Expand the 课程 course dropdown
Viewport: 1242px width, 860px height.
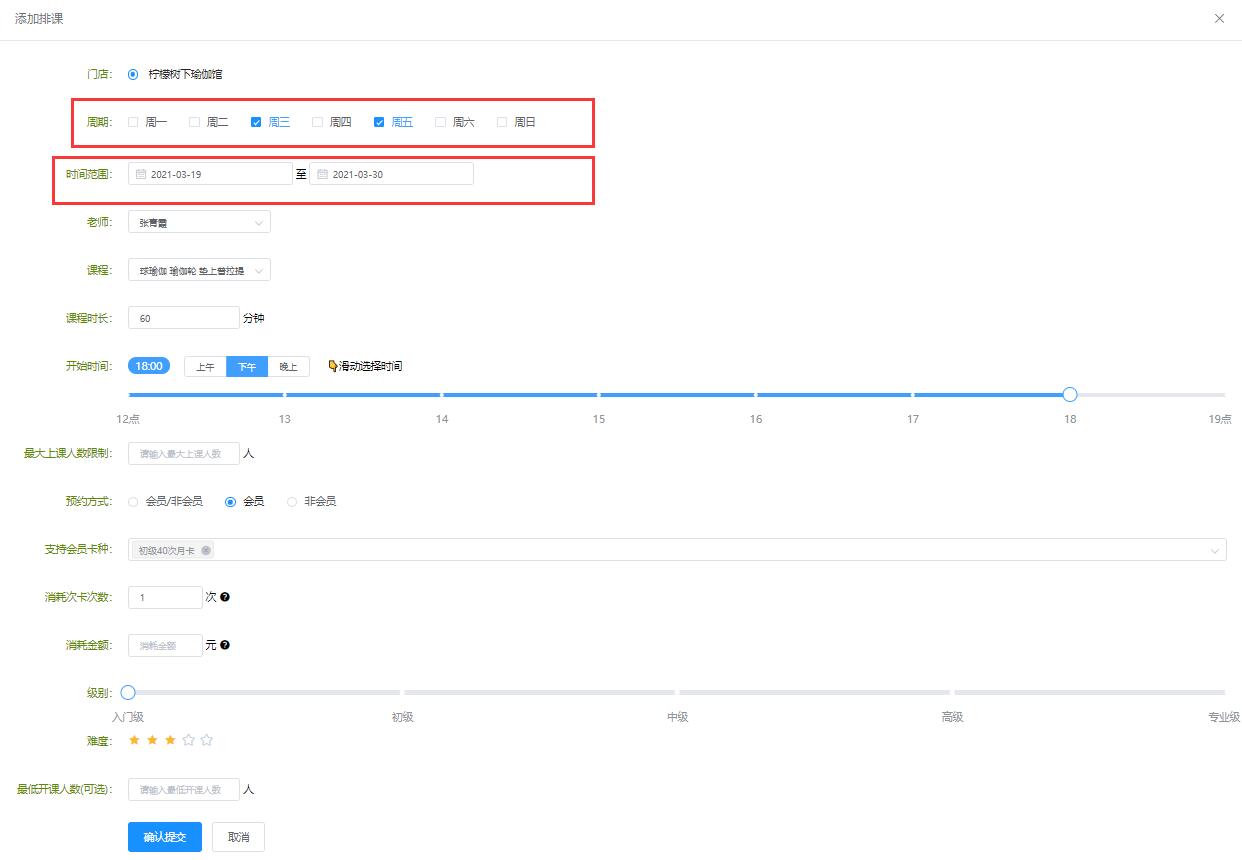[x=199, y=270]
